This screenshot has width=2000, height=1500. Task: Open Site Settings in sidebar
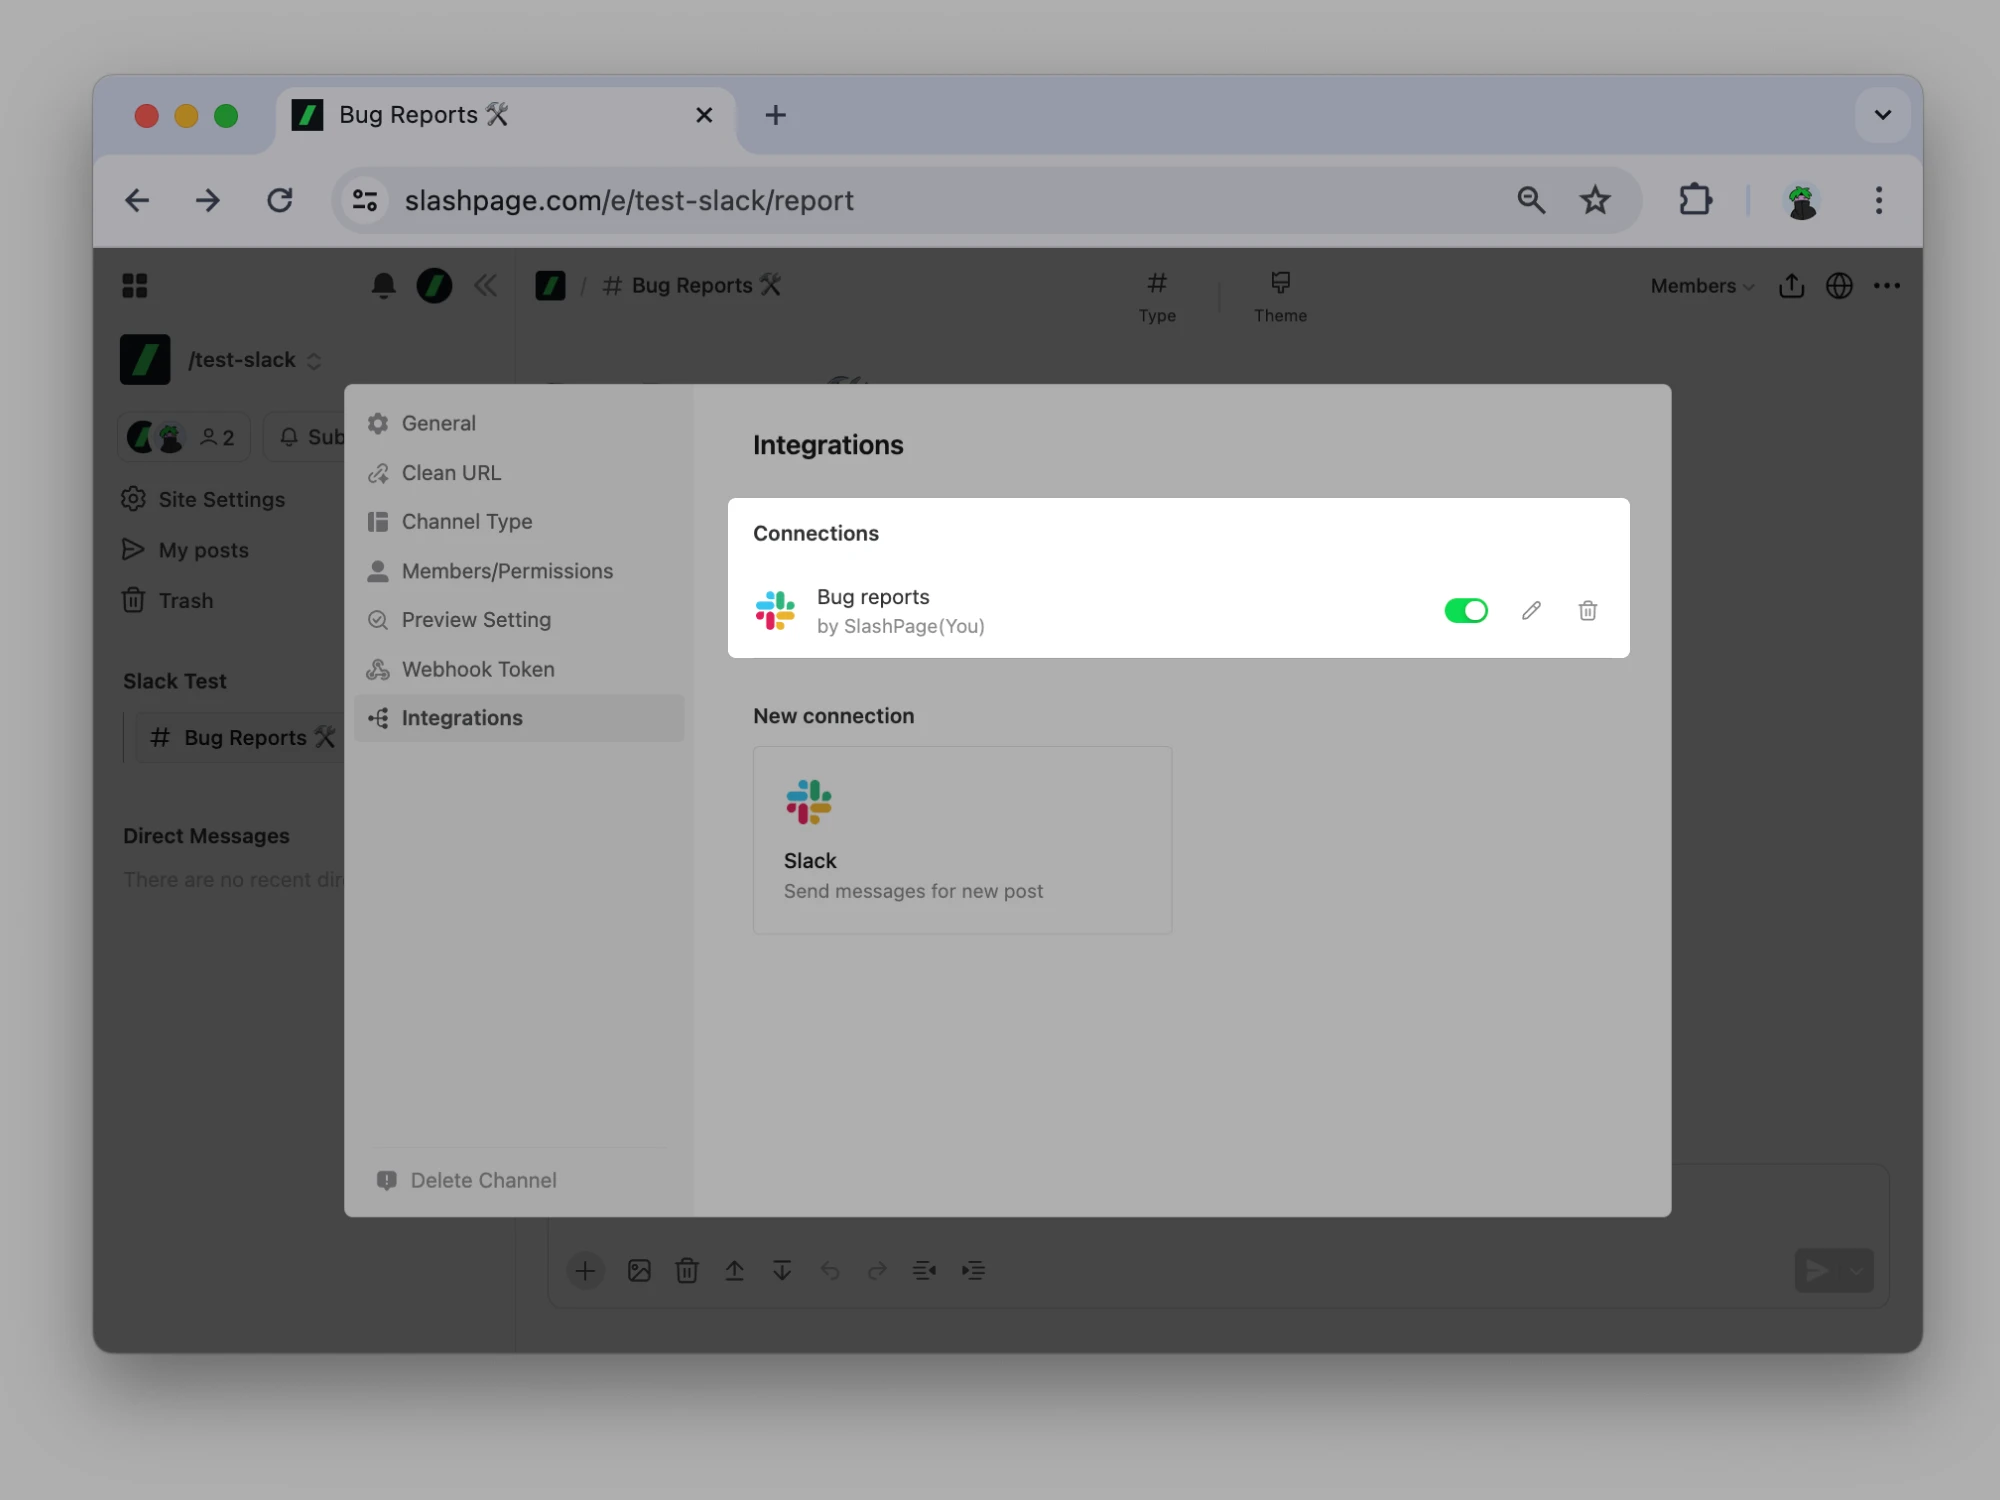click(x=203, y=499)
